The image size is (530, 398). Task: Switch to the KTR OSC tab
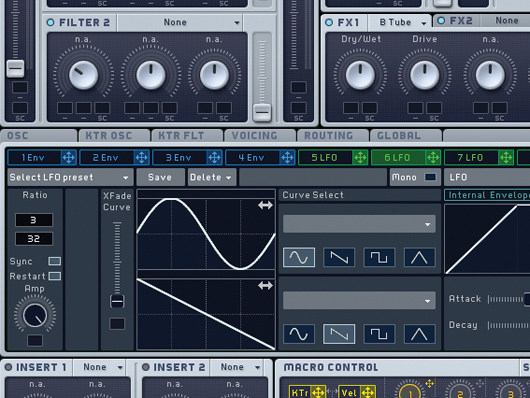[114, 136]
